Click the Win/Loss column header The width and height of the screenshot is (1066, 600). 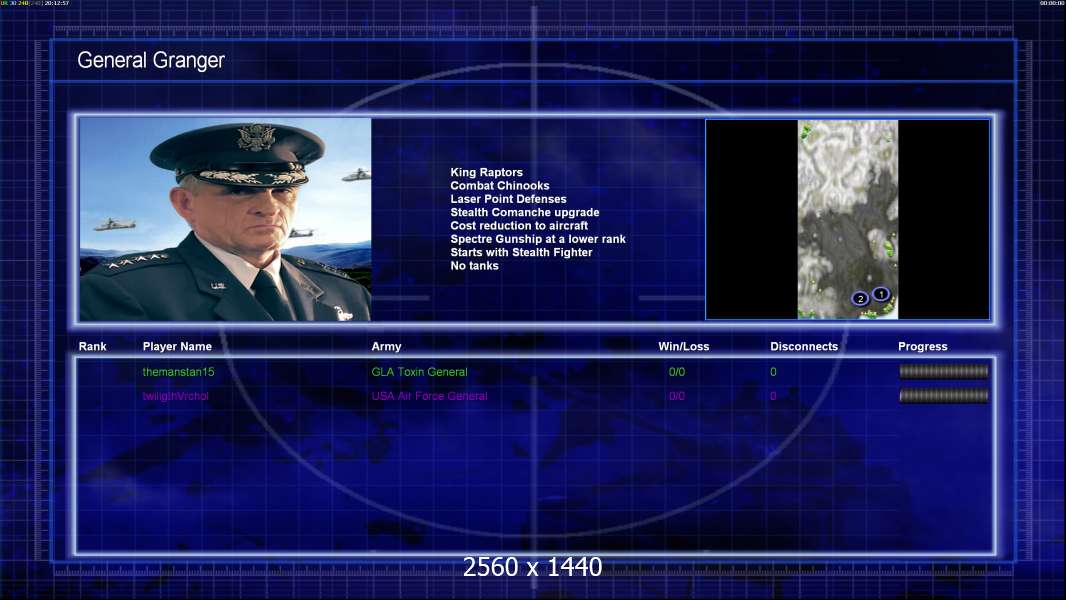coord(683,347)
